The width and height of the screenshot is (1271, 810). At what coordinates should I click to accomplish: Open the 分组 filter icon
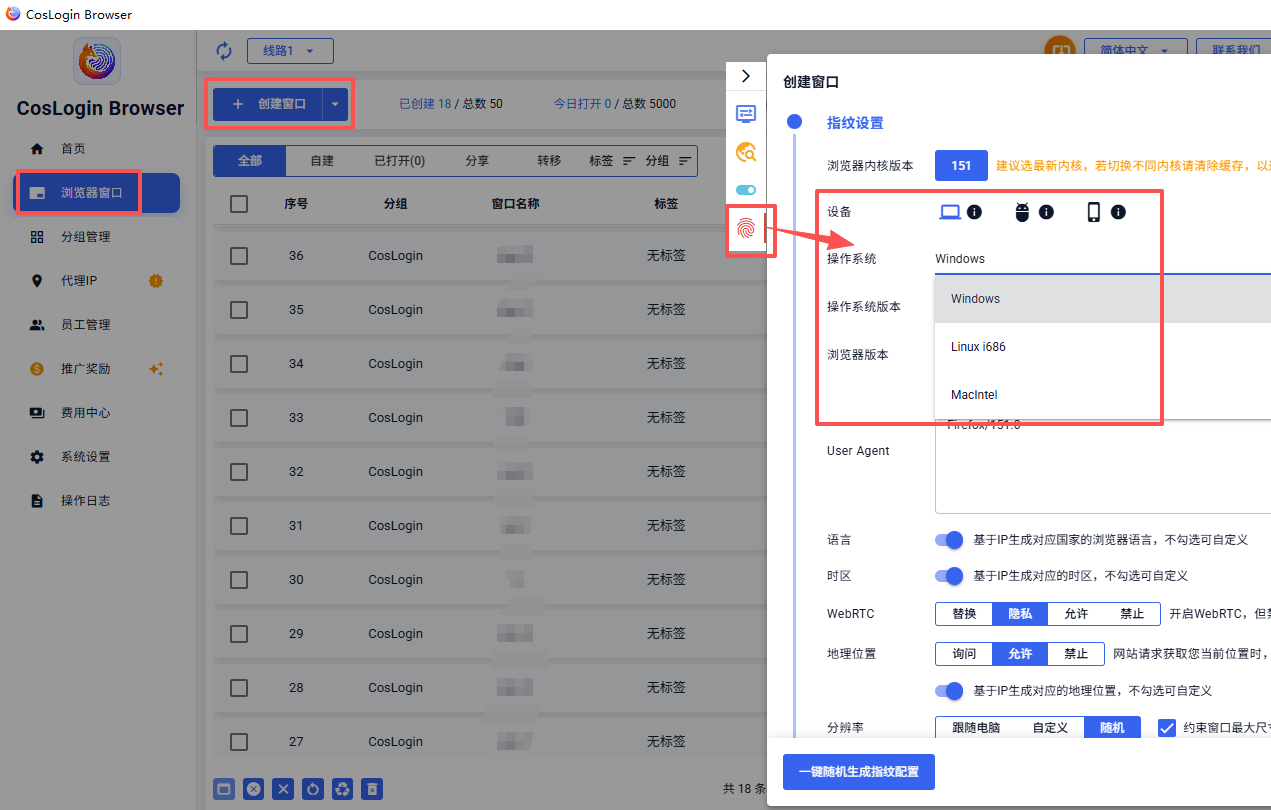click(x=685, y=161)
